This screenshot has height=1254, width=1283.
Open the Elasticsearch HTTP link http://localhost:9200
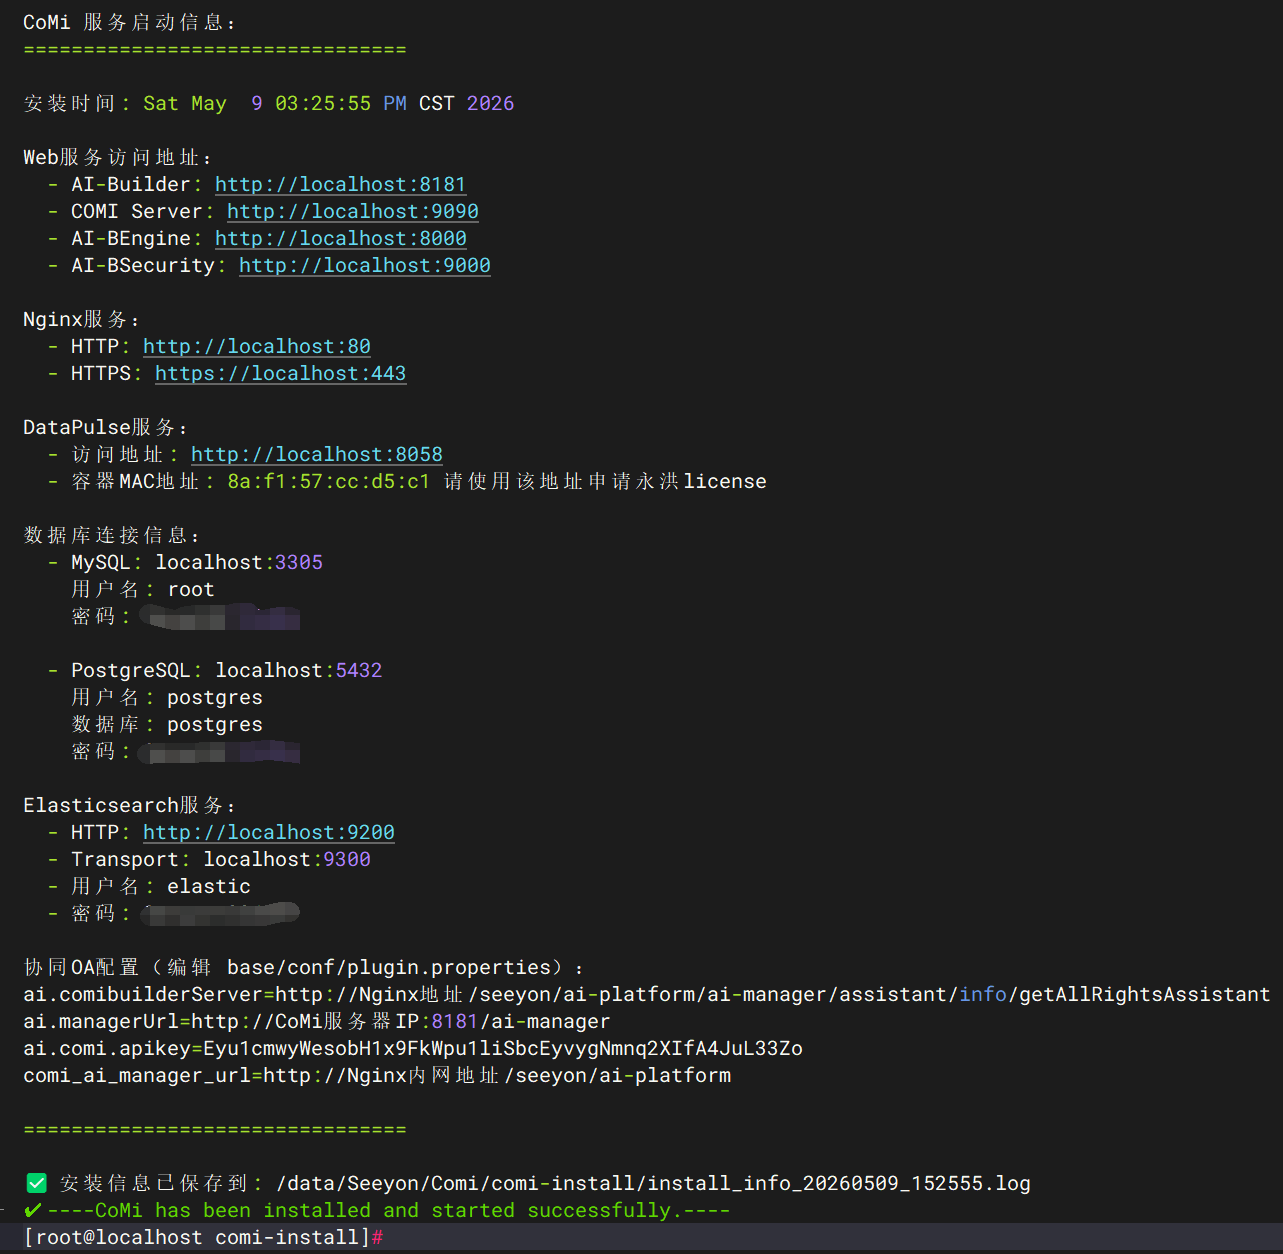pos(269,832)
